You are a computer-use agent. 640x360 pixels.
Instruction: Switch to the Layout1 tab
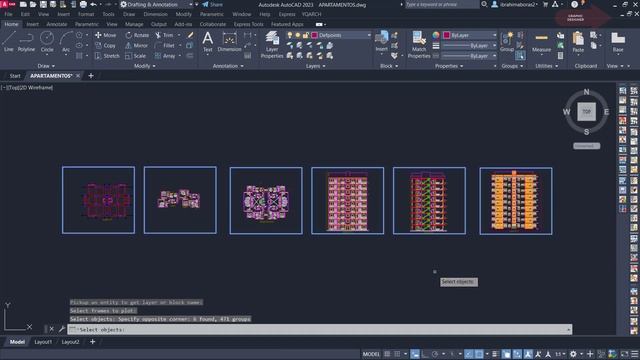tap(43, 342)
